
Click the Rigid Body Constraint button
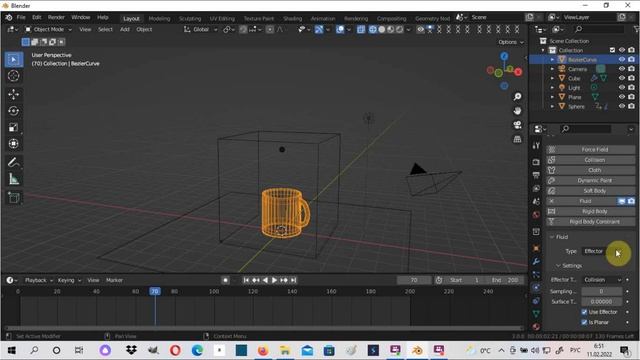point(591,222)
